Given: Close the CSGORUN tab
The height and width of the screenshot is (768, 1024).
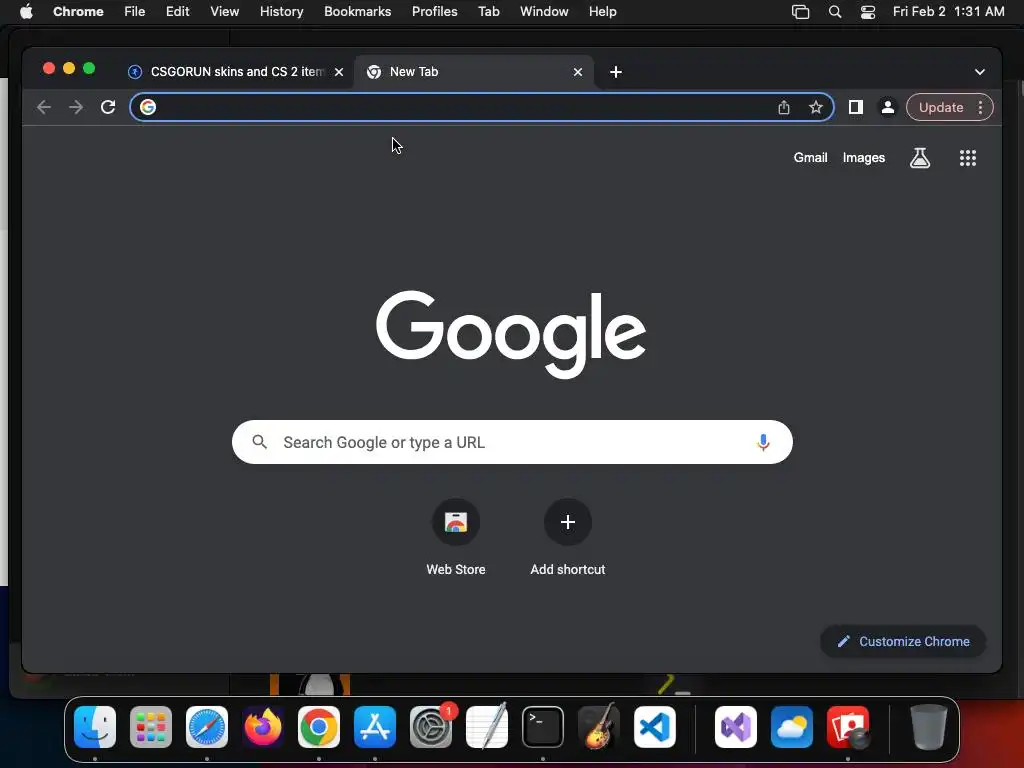Looking at the screenshot, I should coord(339,72).
